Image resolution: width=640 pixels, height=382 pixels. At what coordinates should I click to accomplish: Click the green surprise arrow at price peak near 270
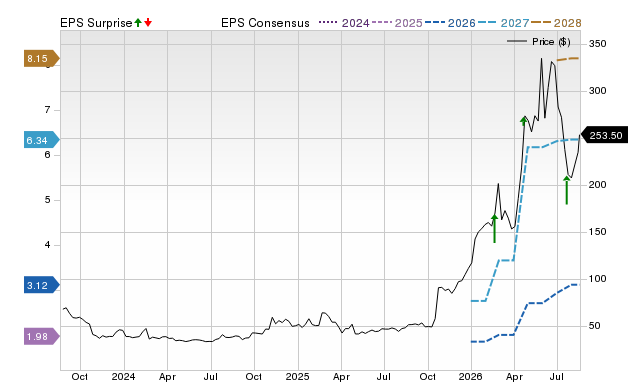coord(524,121)
